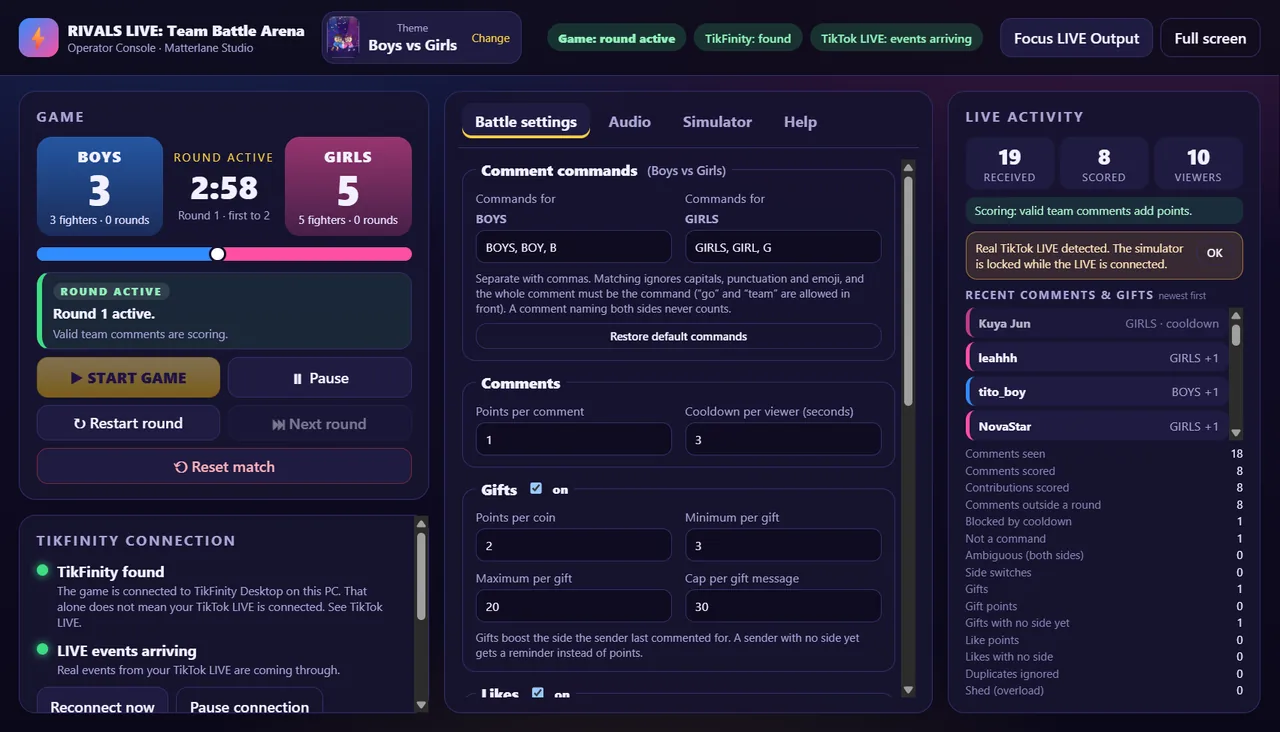The height and width of the screenshot is (732, 1280).
Task: Toggle the Gifts on checkbox
Action: (x=536, y=489)
